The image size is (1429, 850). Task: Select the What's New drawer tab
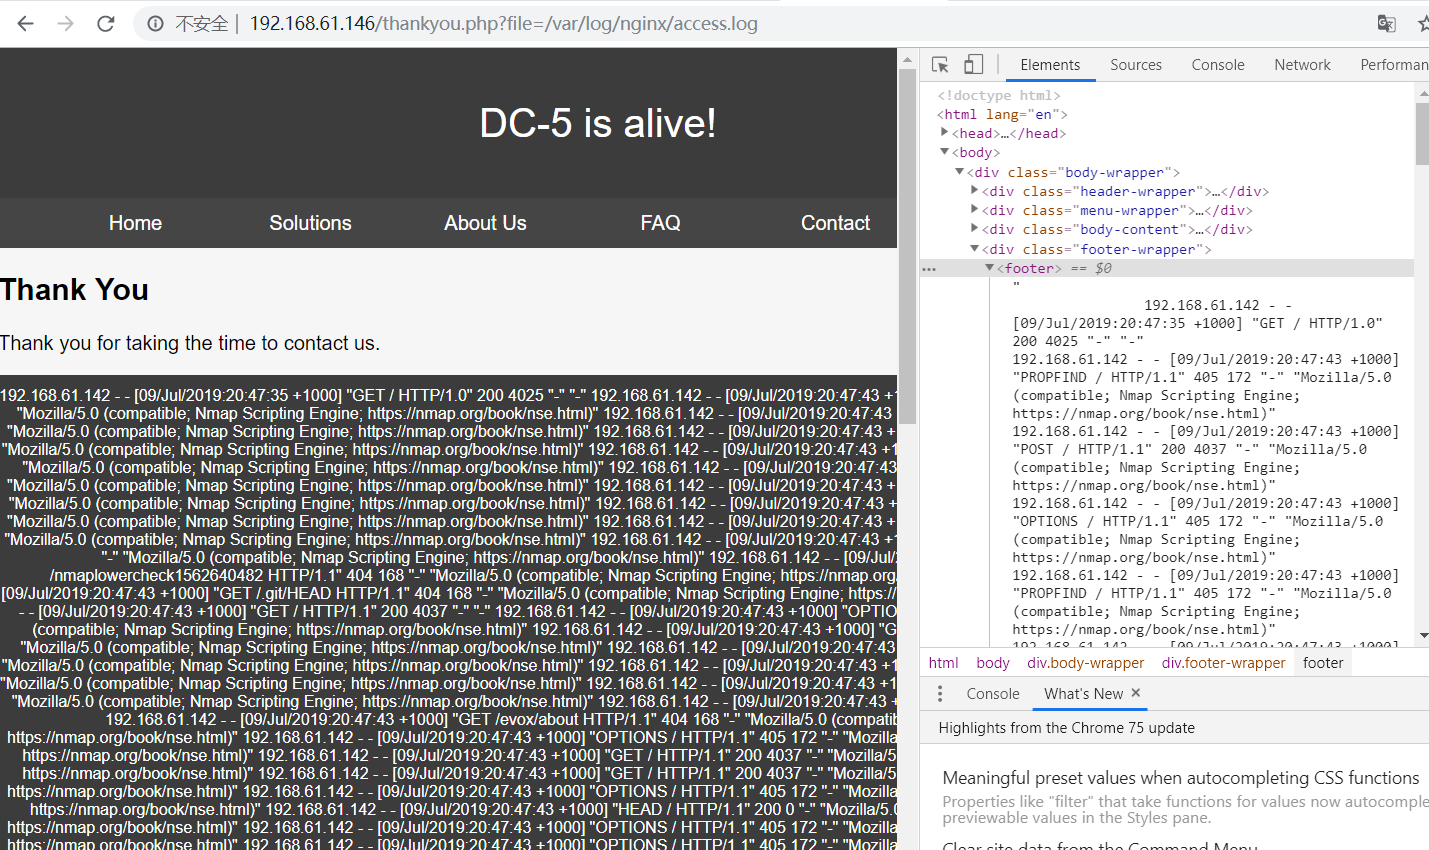click(x=1084, y=693)
